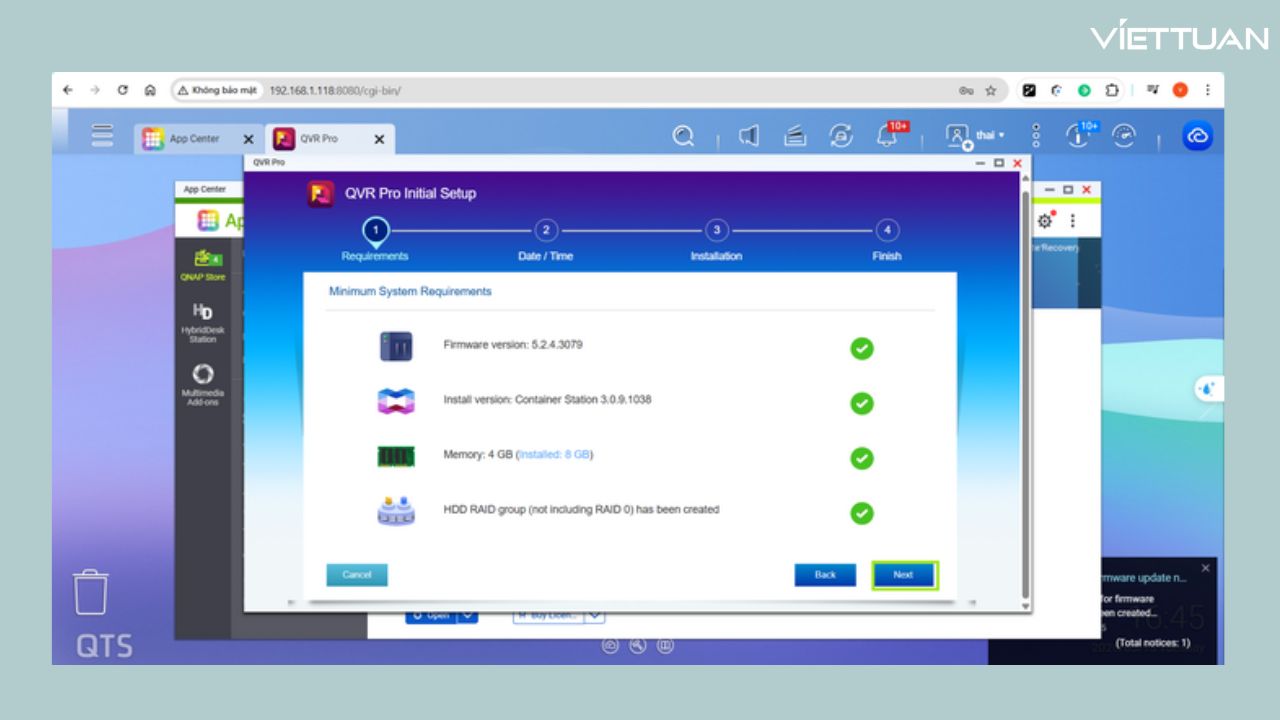Open external devices sync icon in QTS toolbar

pos(841,136)
